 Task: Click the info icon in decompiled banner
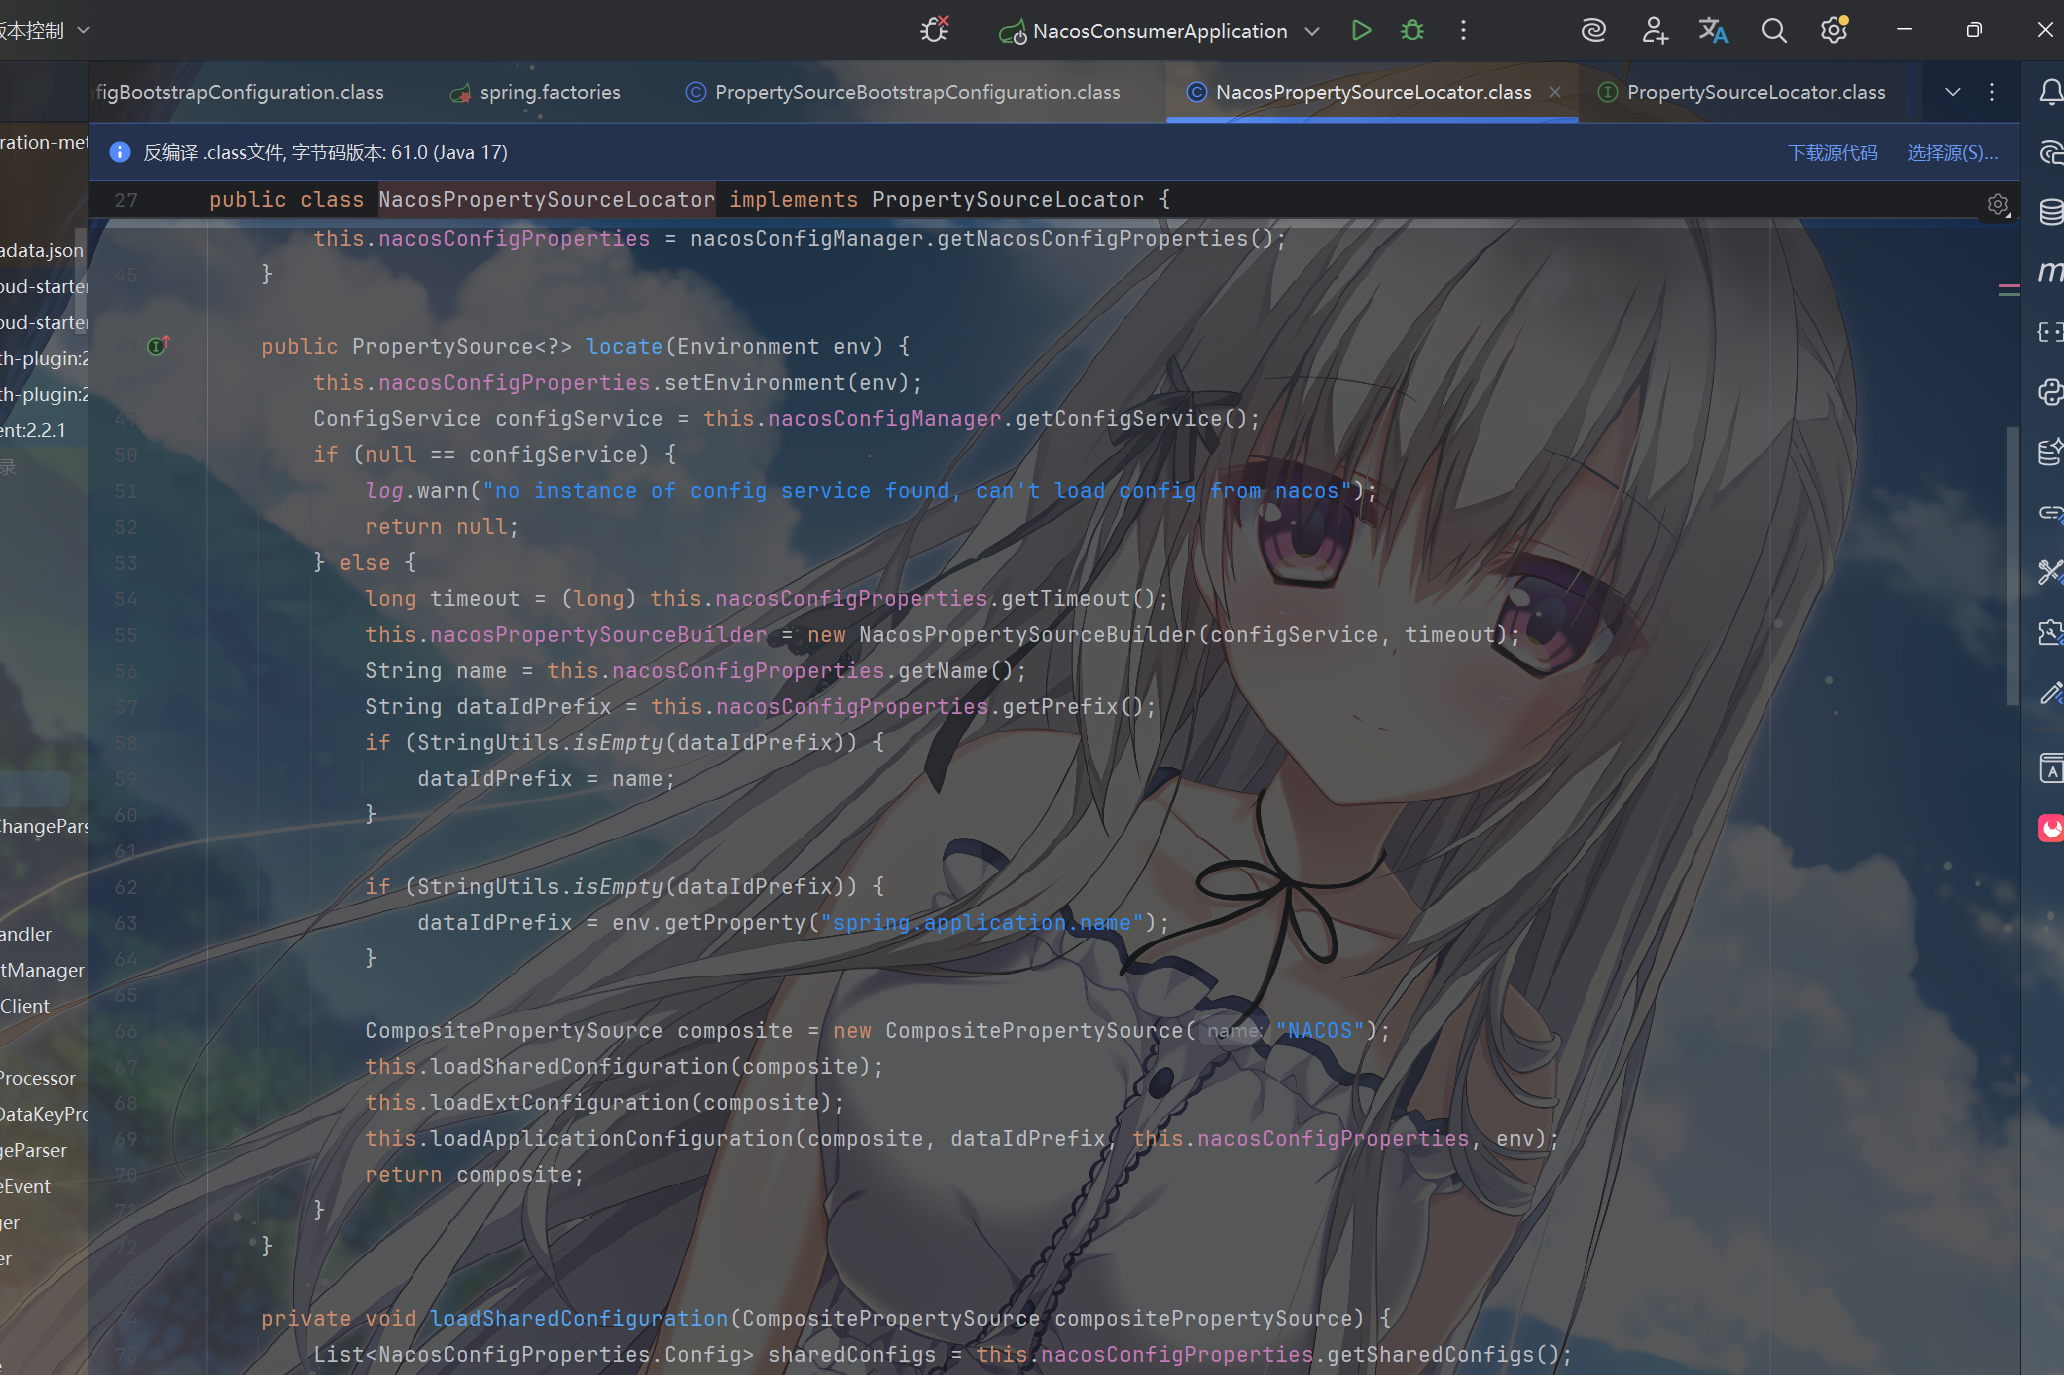point(119,152)
